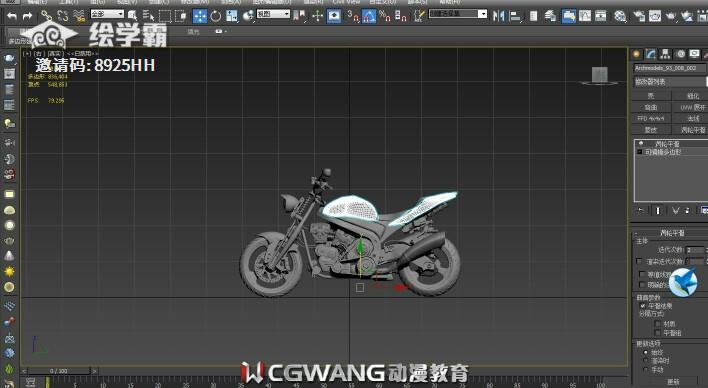This screenshot has width=708, height=388.
Task: Activate the Select and Rotate tool
Action: 216,16
